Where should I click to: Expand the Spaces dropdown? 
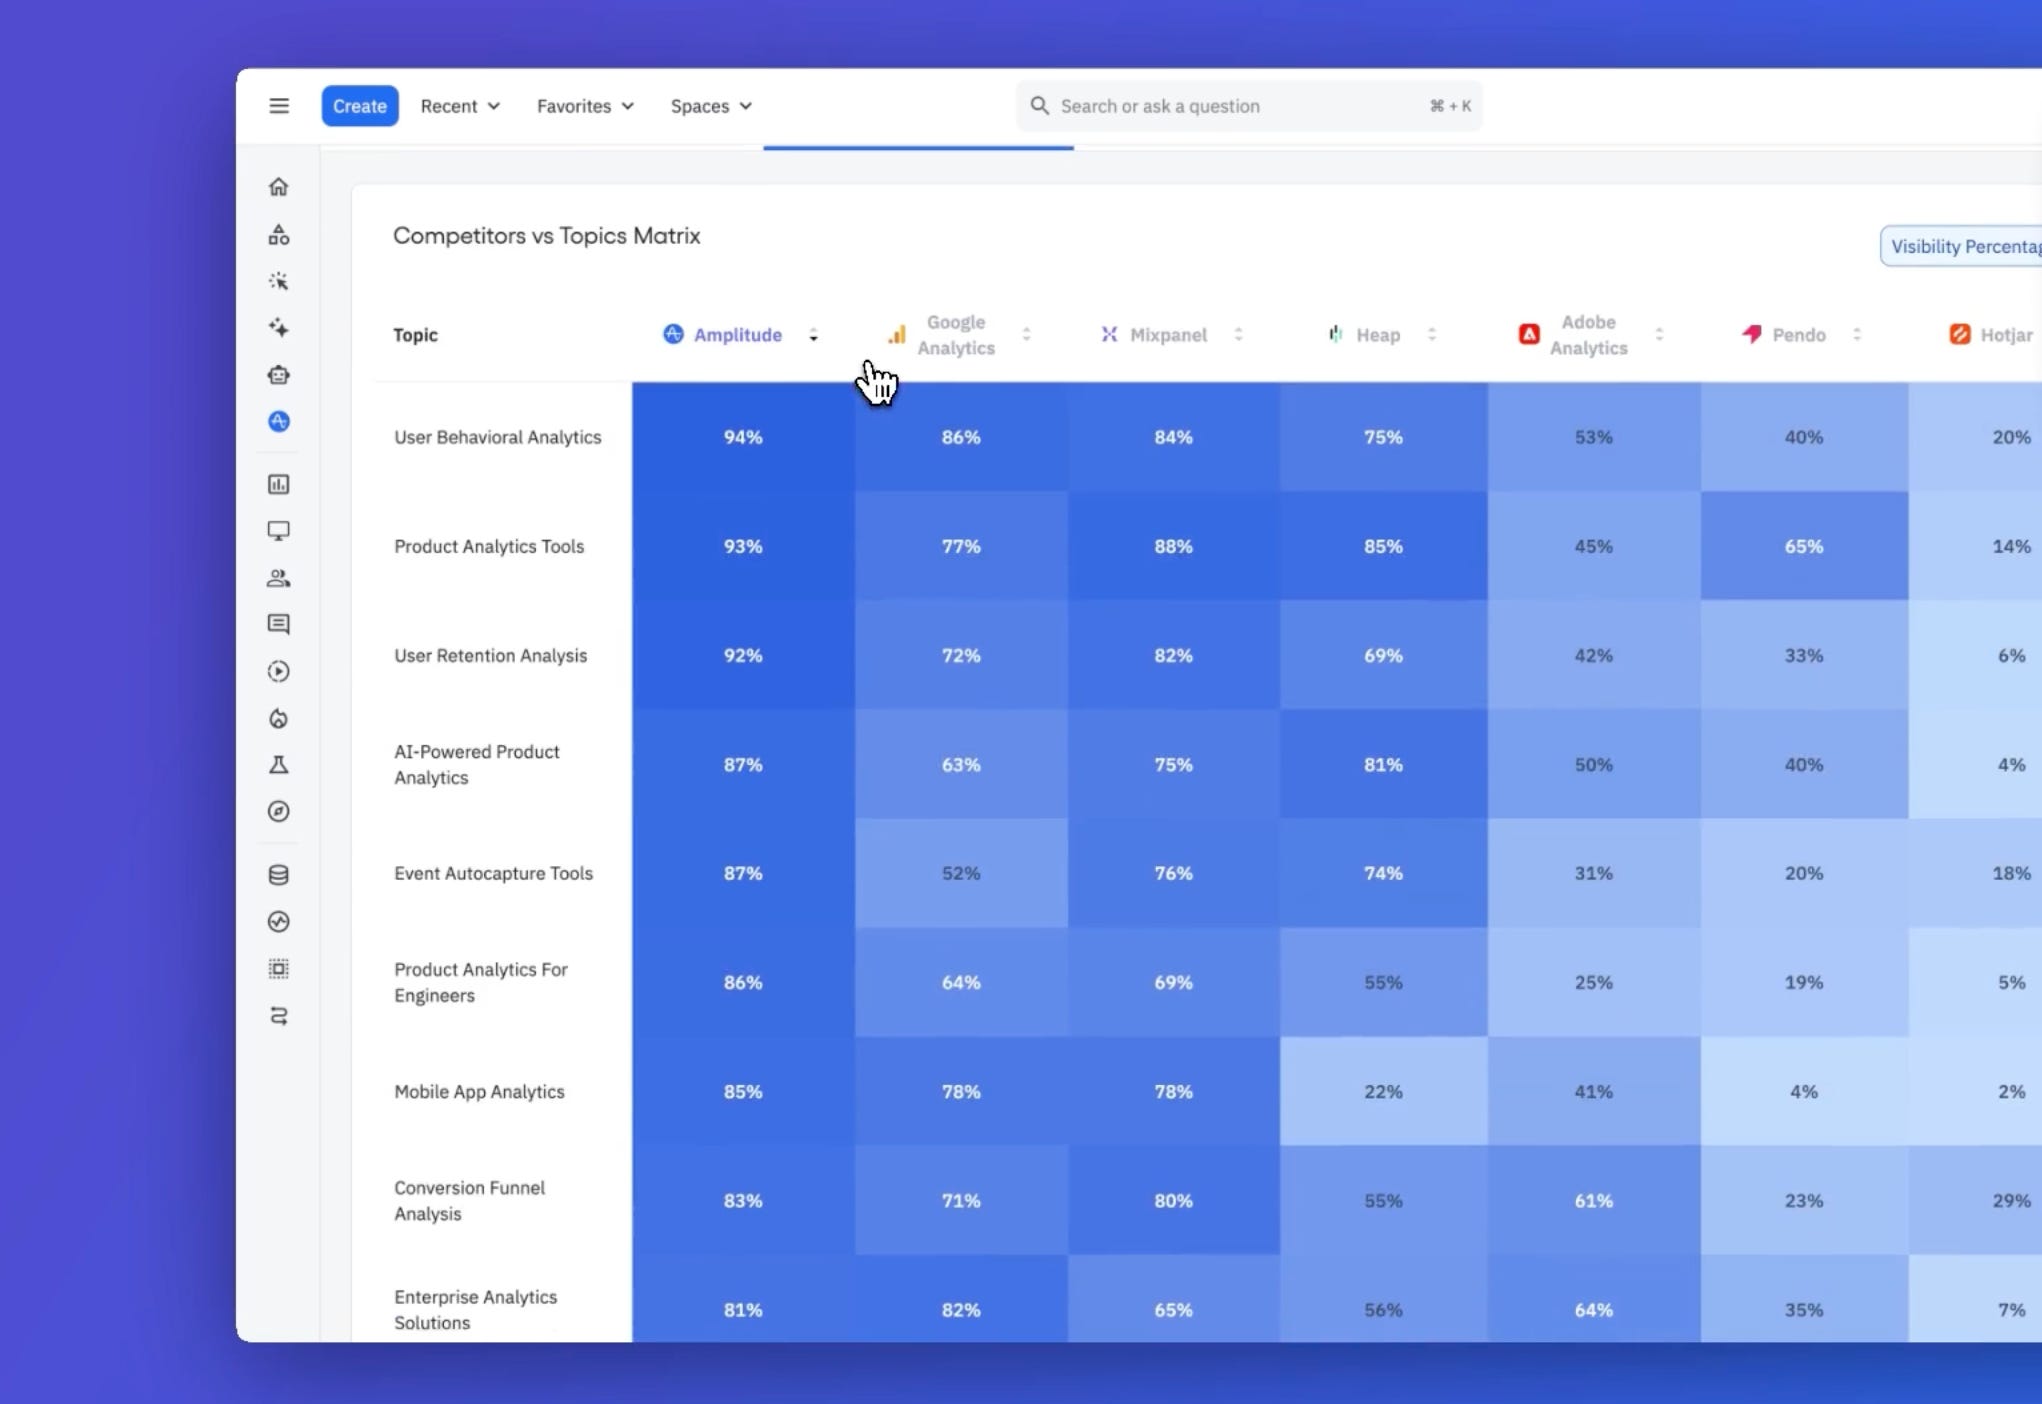point(711,106)
